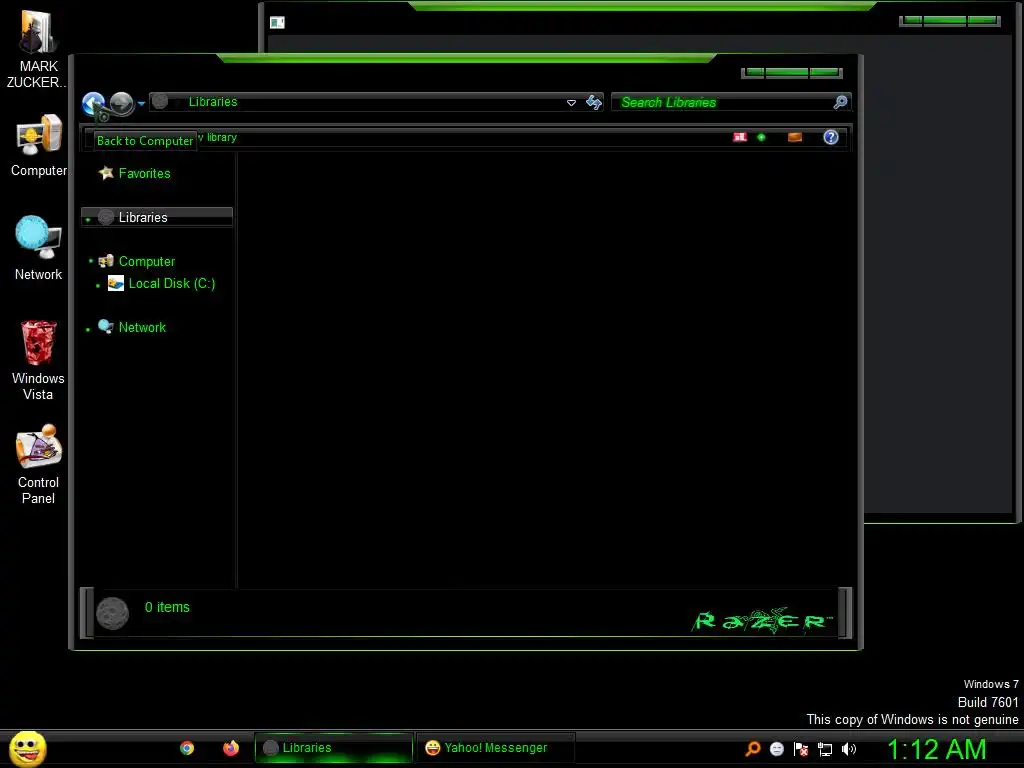Screen dimensions: 1024x768
Task: Click the red view-change icon in toolbar
Action: (740, 137)
